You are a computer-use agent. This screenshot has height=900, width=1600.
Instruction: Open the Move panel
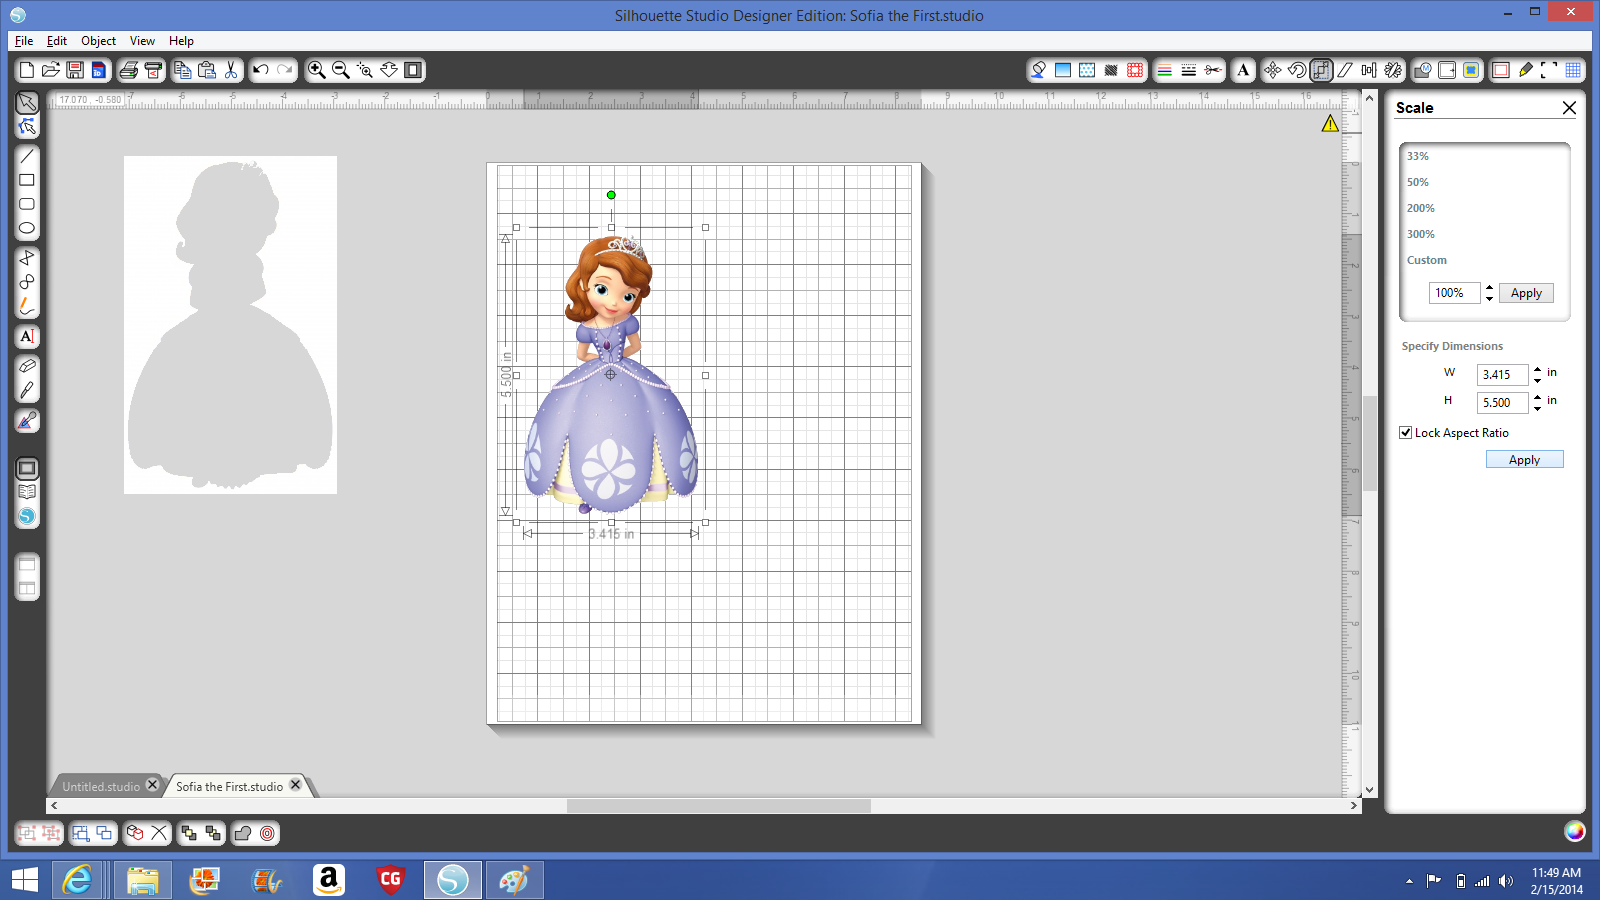click(x=1273, y=70)
